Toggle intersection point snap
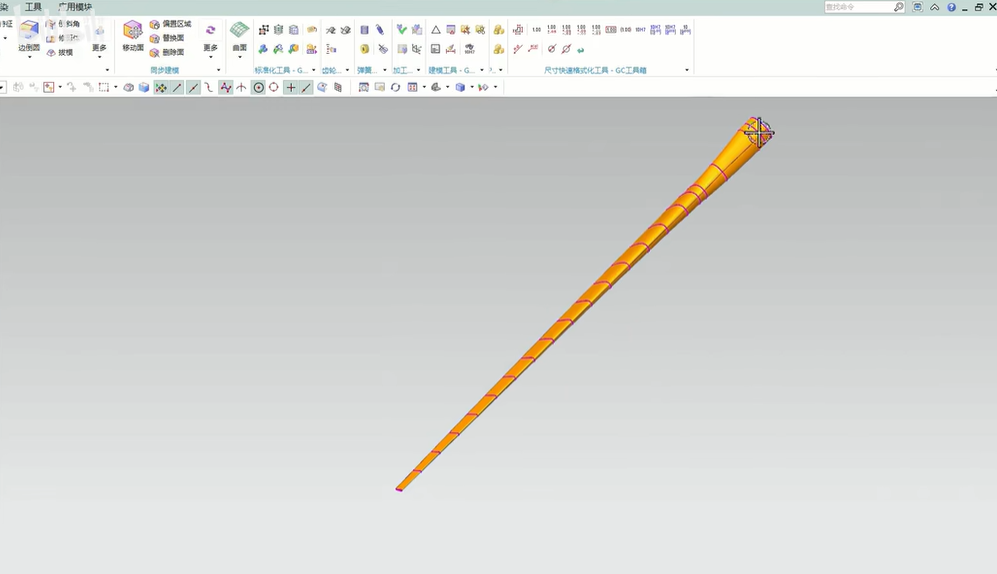This screenshot has height=574, width=997. point(242,88)
